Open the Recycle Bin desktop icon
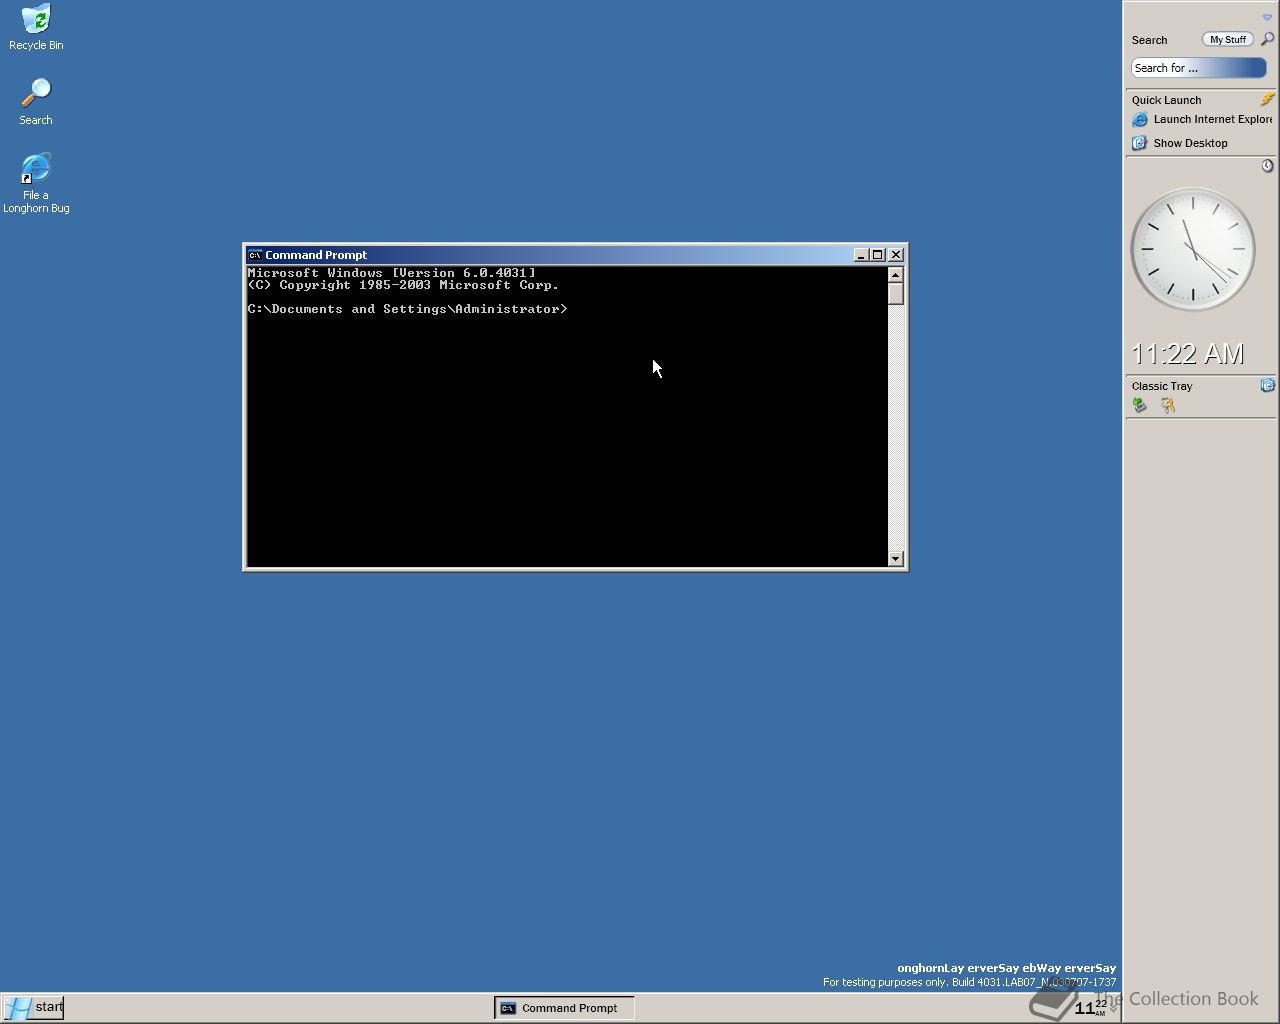The image size is (1280, 1024). (36, 27)
